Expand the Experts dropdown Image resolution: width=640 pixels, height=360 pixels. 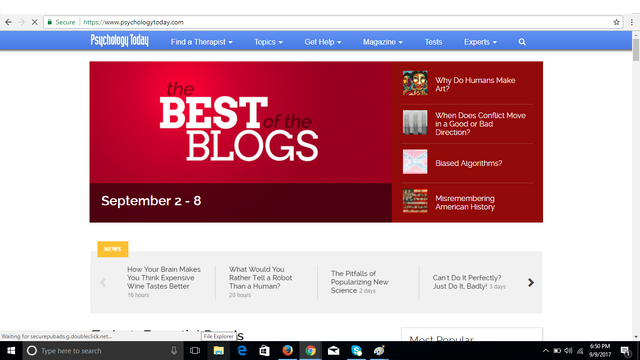coord(480,42)
